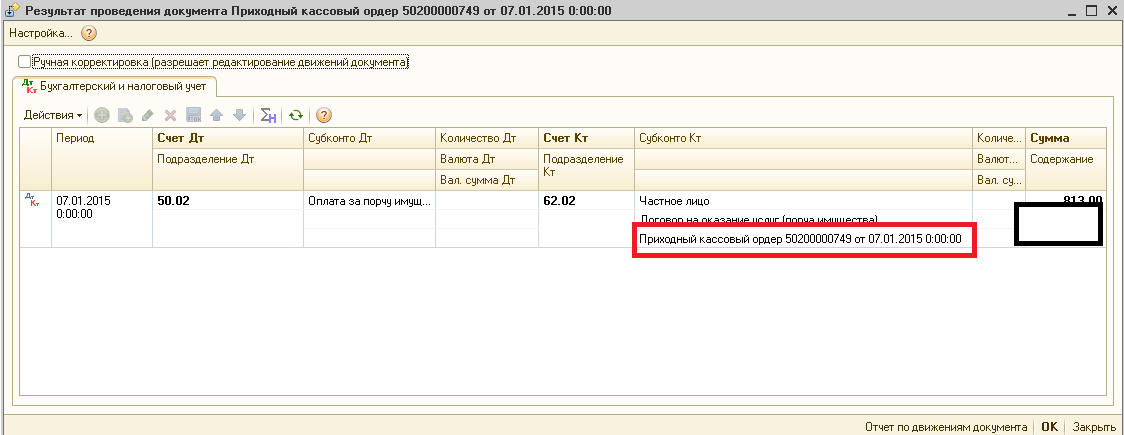Click the sigma totals icon

pos(268,115)
